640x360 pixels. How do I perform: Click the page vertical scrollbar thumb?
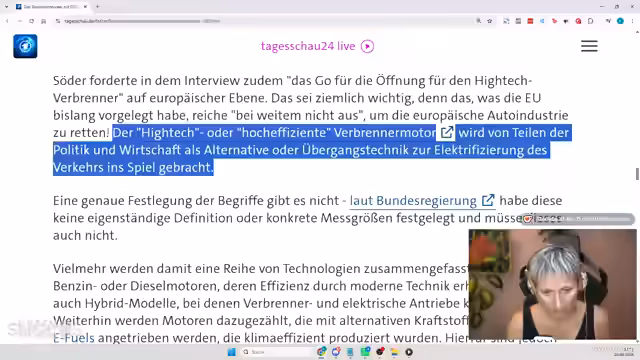pyautogui.click(x=637, y=173)
